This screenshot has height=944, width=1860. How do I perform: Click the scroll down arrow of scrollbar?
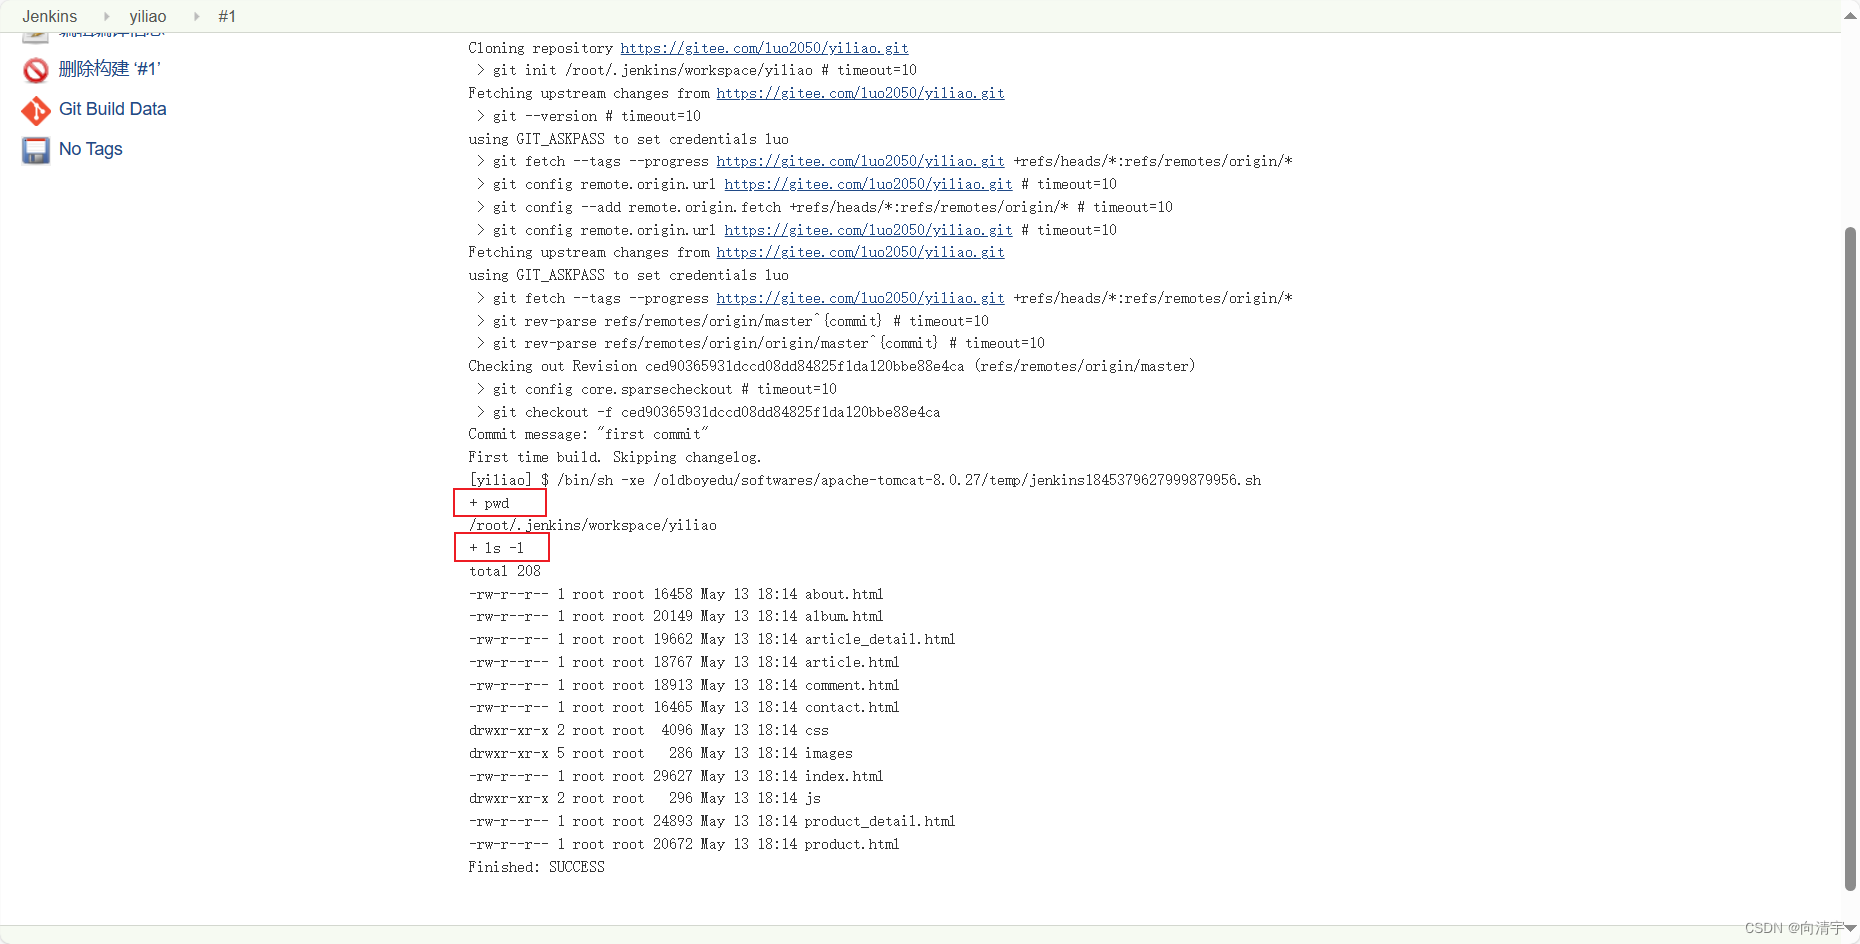tap(1850, 928)
